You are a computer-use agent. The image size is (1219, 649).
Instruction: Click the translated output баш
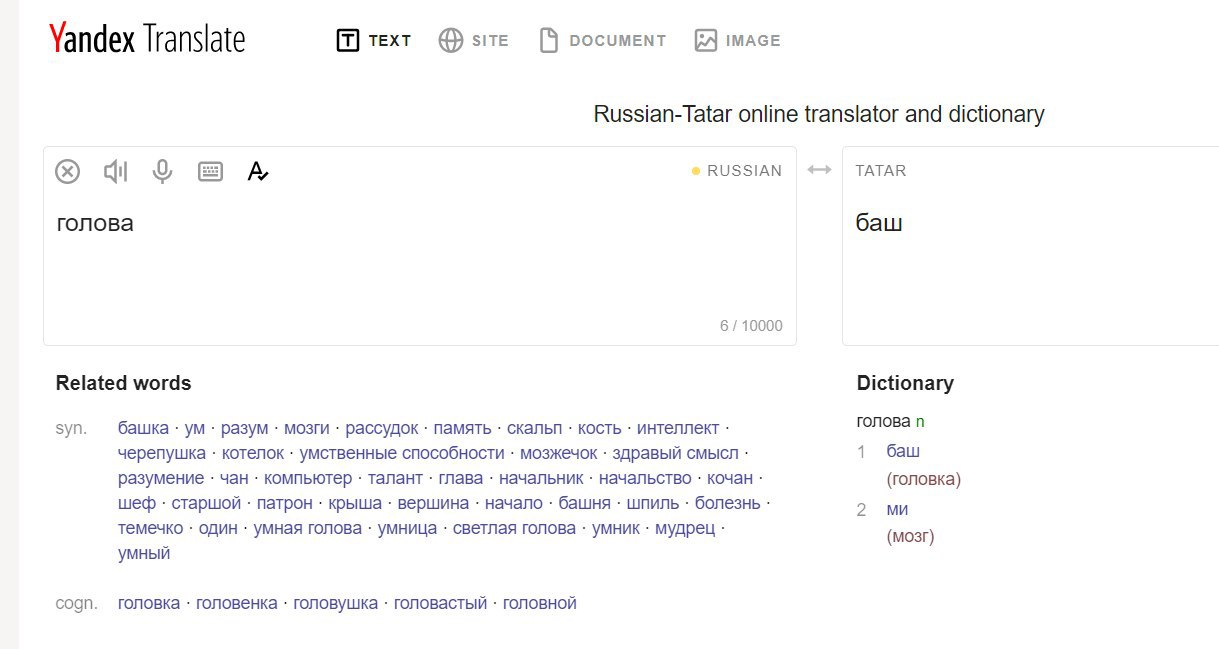(879, 222)
